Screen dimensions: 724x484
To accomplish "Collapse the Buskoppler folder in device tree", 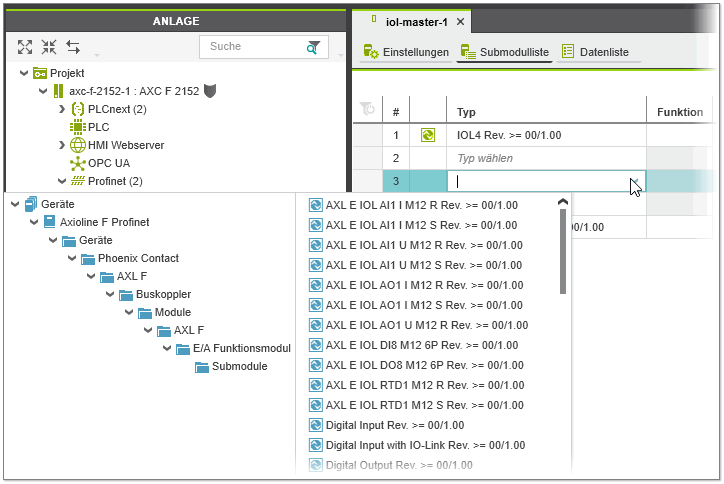I will tap(110, 294).
